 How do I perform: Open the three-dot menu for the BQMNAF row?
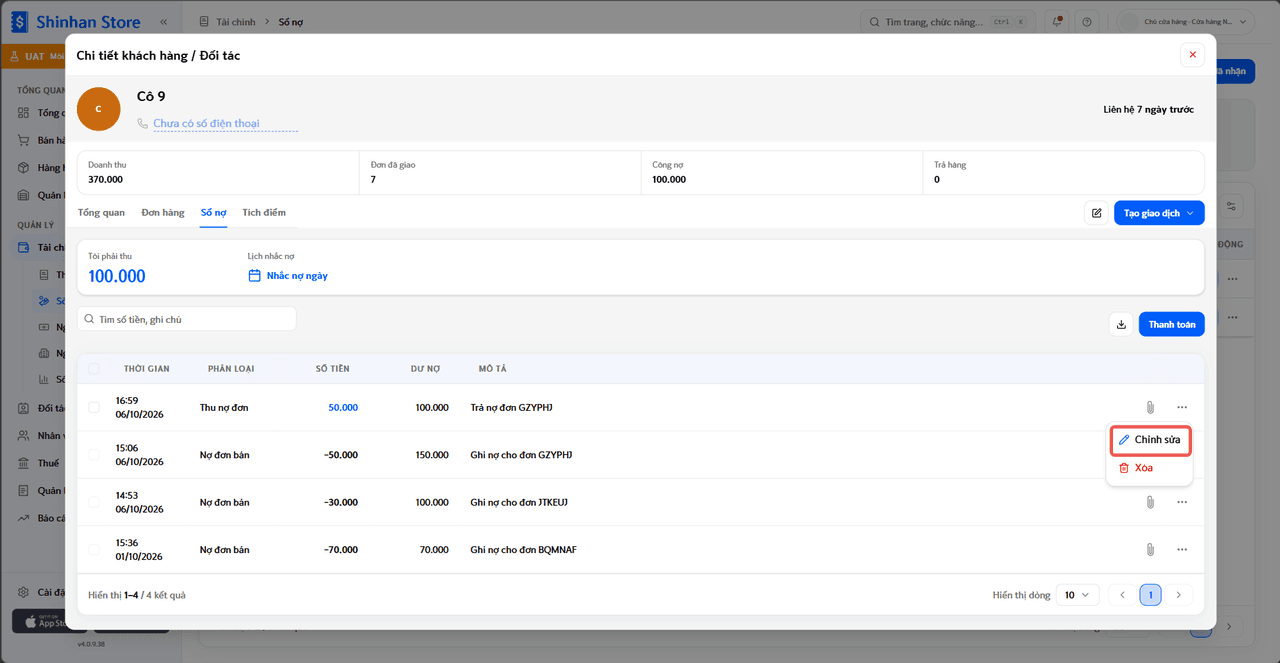click(1182, 550)
